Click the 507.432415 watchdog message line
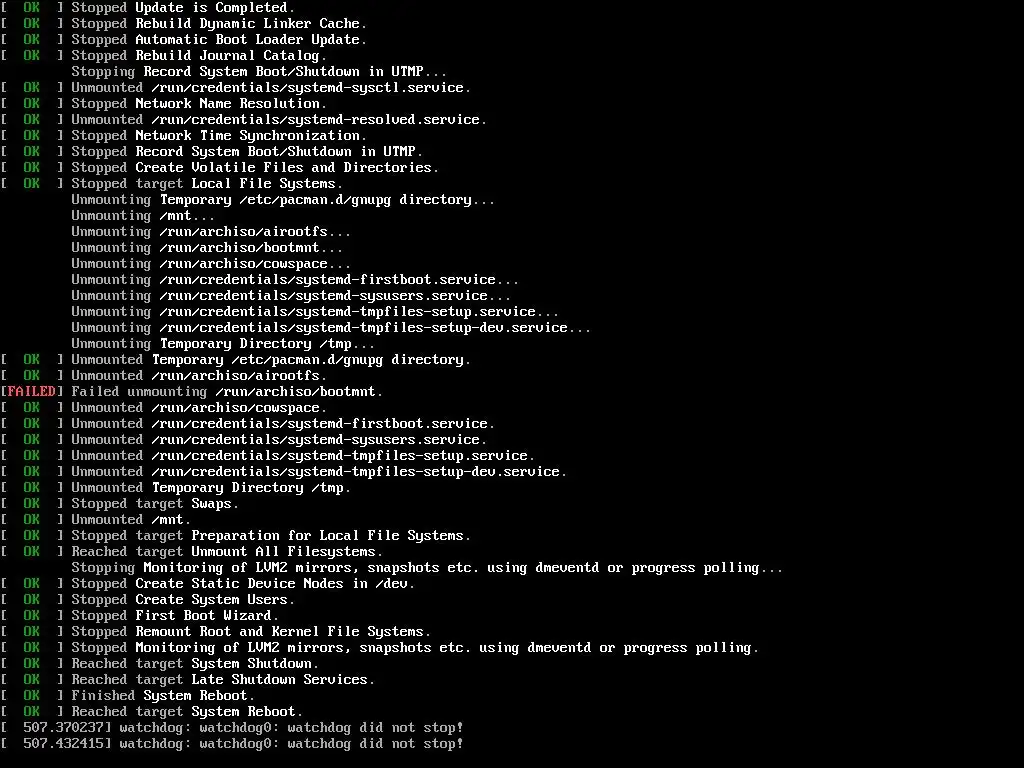The width and height of the screenshot is (1024, 768). (232, 744)
